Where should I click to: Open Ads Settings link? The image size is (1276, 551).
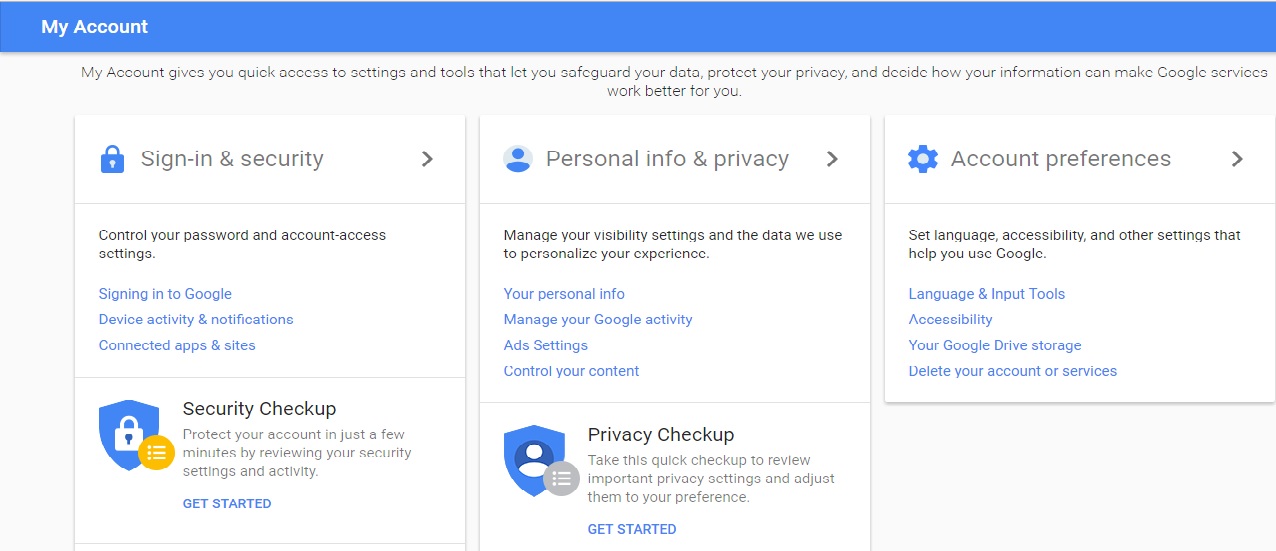tap(546, 345)
